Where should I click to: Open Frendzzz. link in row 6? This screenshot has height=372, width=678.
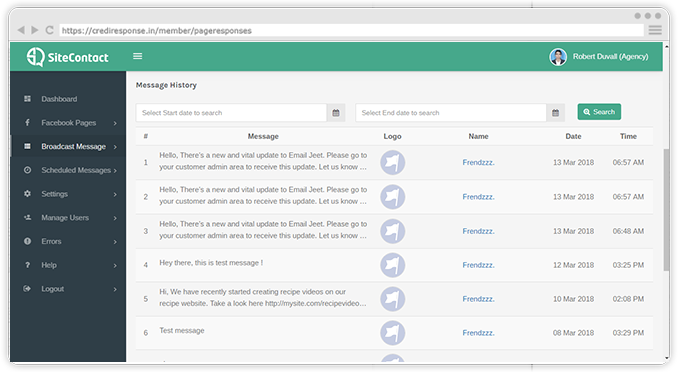[478, 332]
